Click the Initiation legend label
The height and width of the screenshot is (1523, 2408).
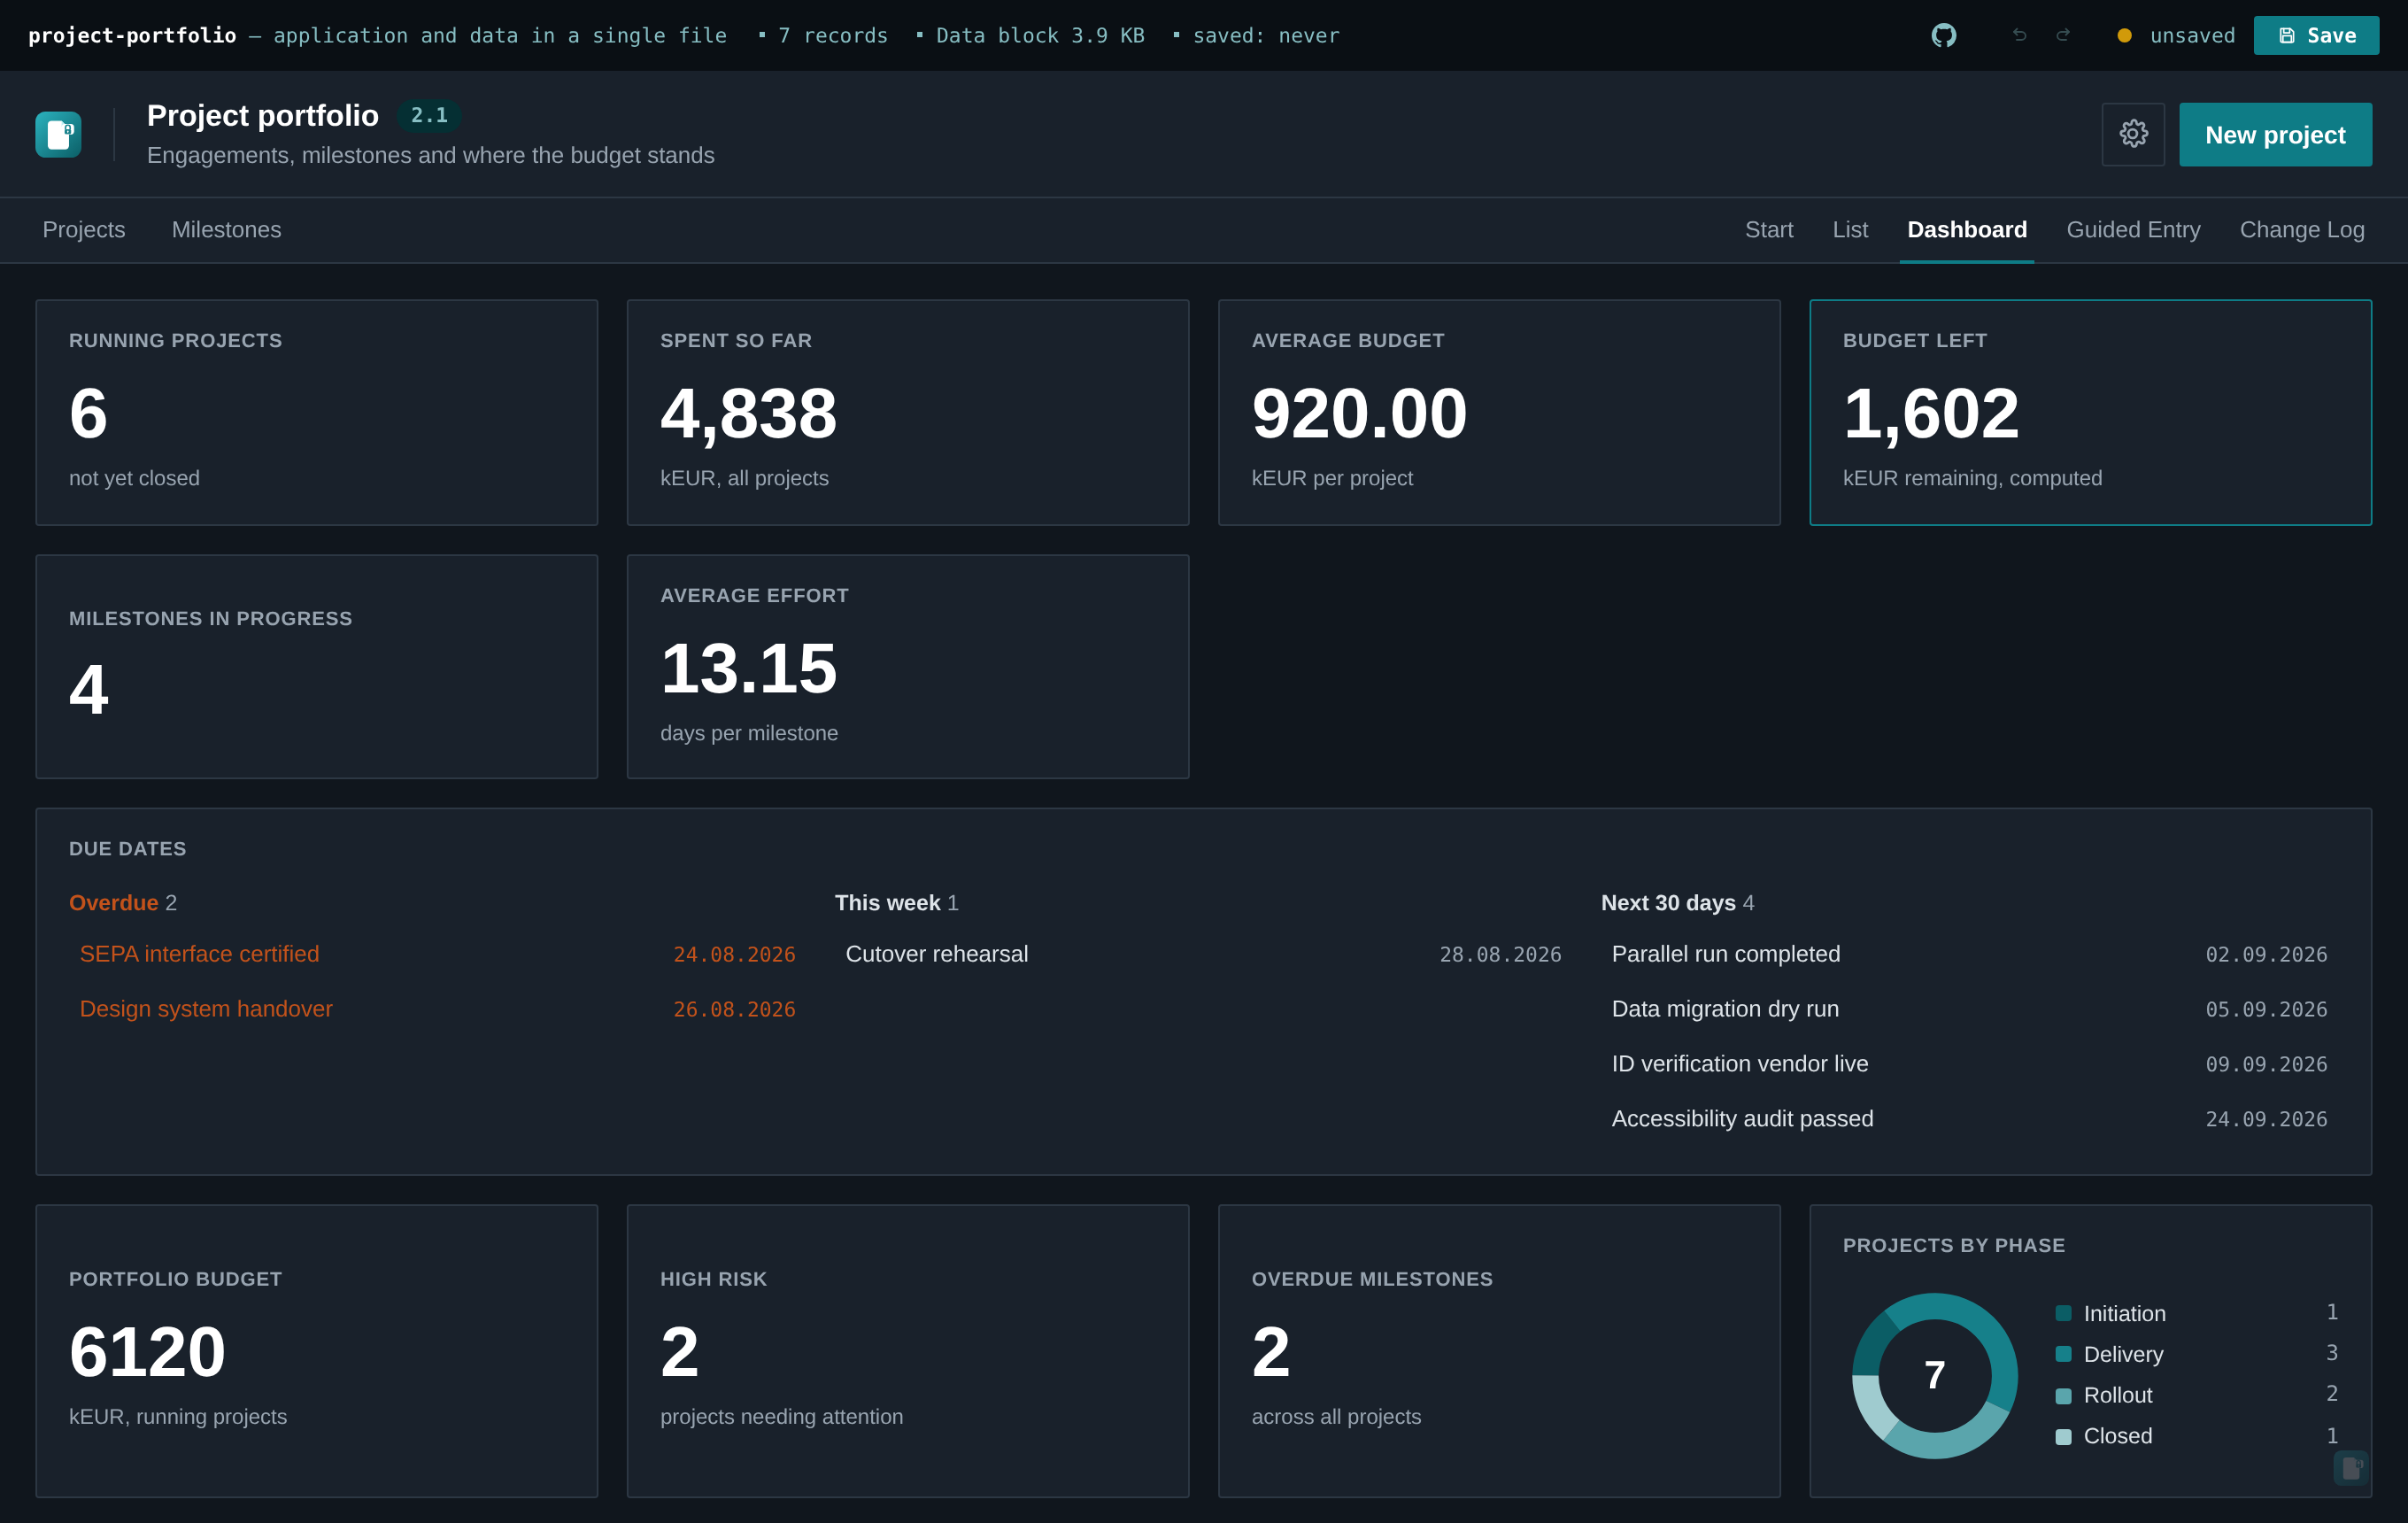point(2124,1314)
